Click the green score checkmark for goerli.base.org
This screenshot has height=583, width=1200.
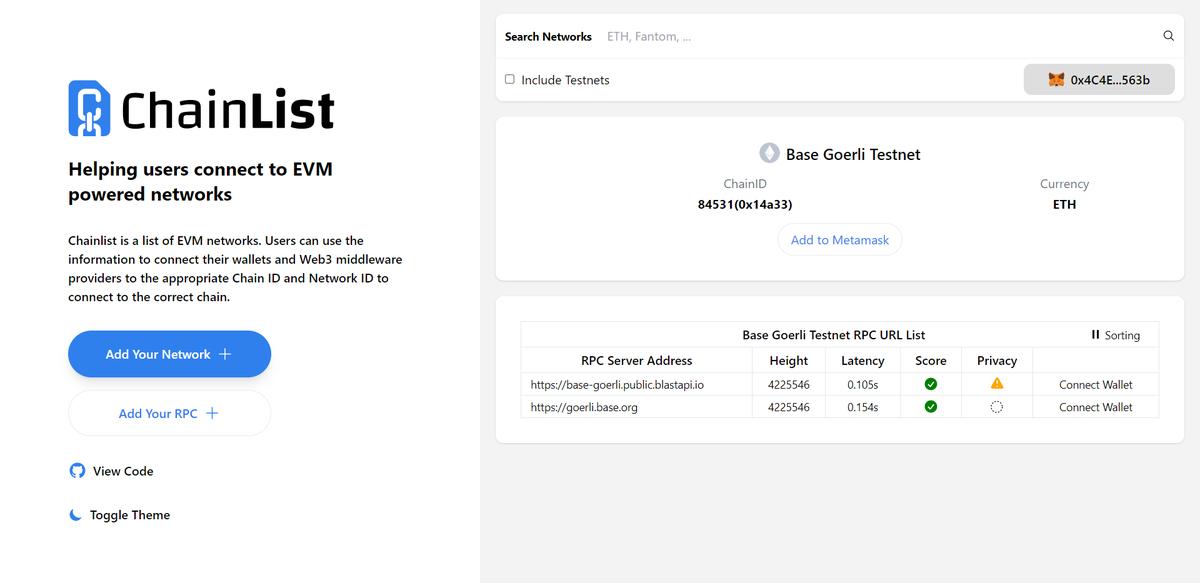(x=931, y=407)
